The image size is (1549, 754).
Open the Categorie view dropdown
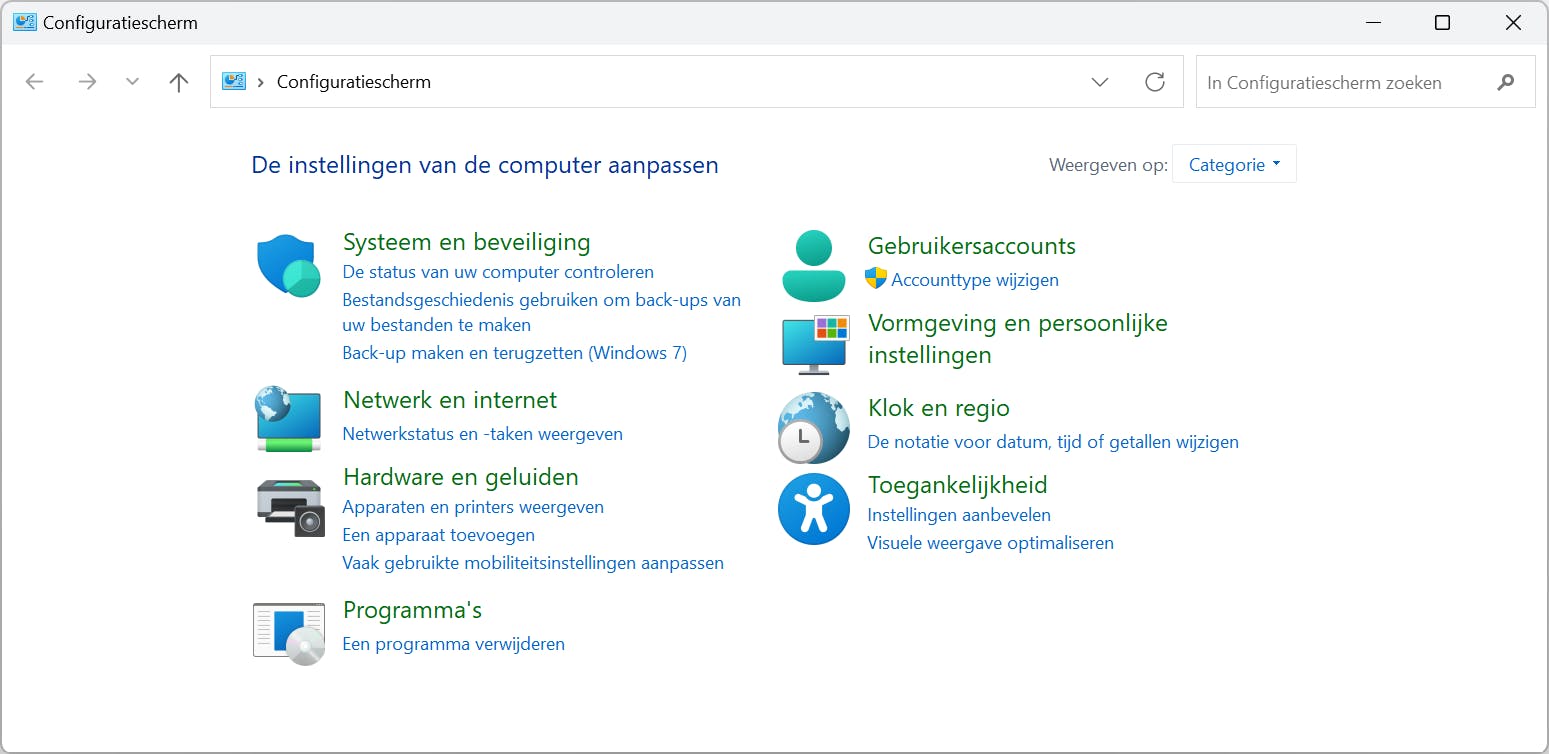(x=1234, y=165)
